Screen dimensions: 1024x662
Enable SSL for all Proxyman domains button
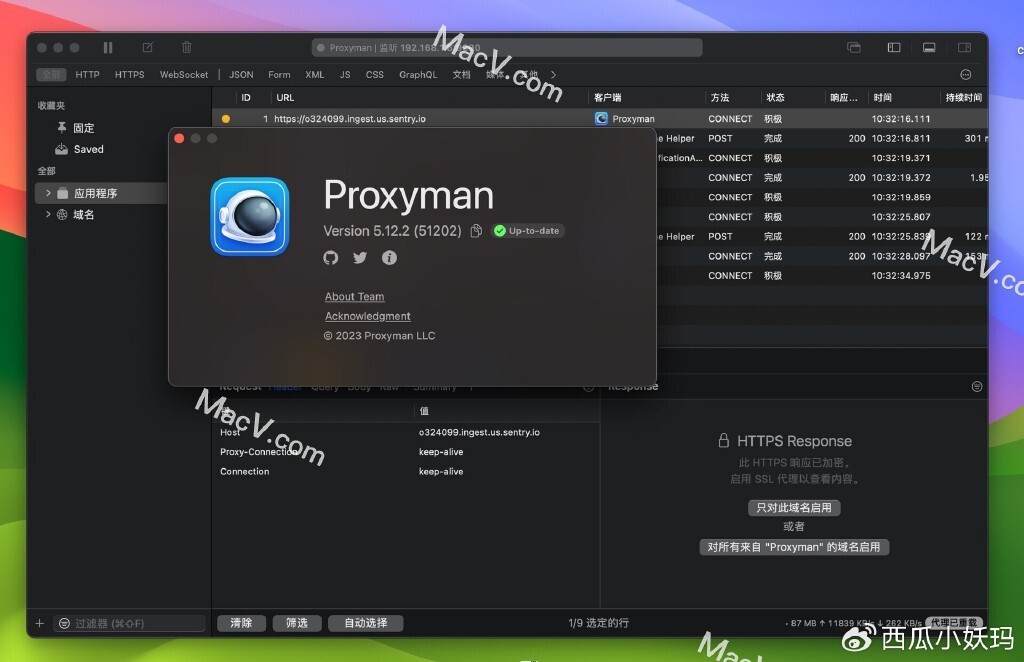click(793, 547)
